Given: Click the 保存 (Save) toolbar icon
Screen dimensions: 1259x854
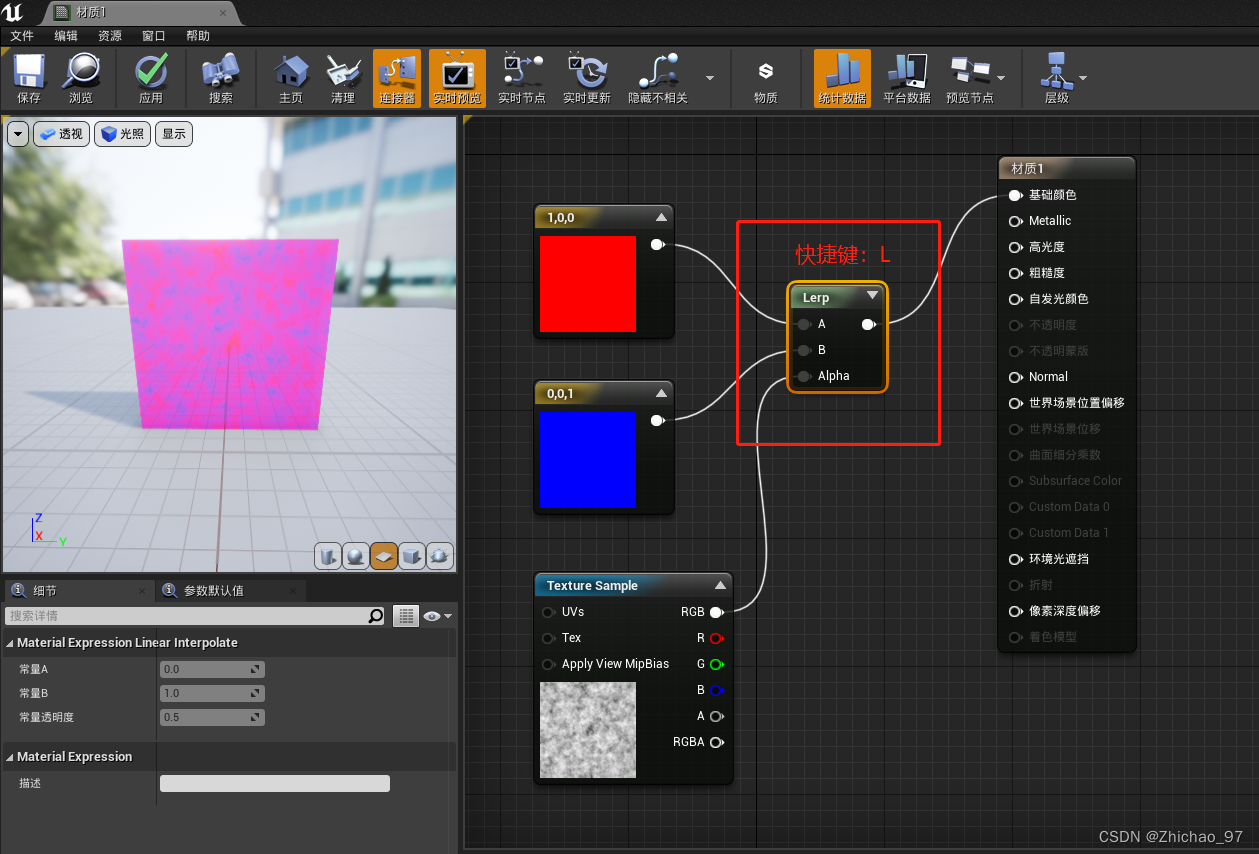Looking at the screenshot, I should (x=28, y=78).
